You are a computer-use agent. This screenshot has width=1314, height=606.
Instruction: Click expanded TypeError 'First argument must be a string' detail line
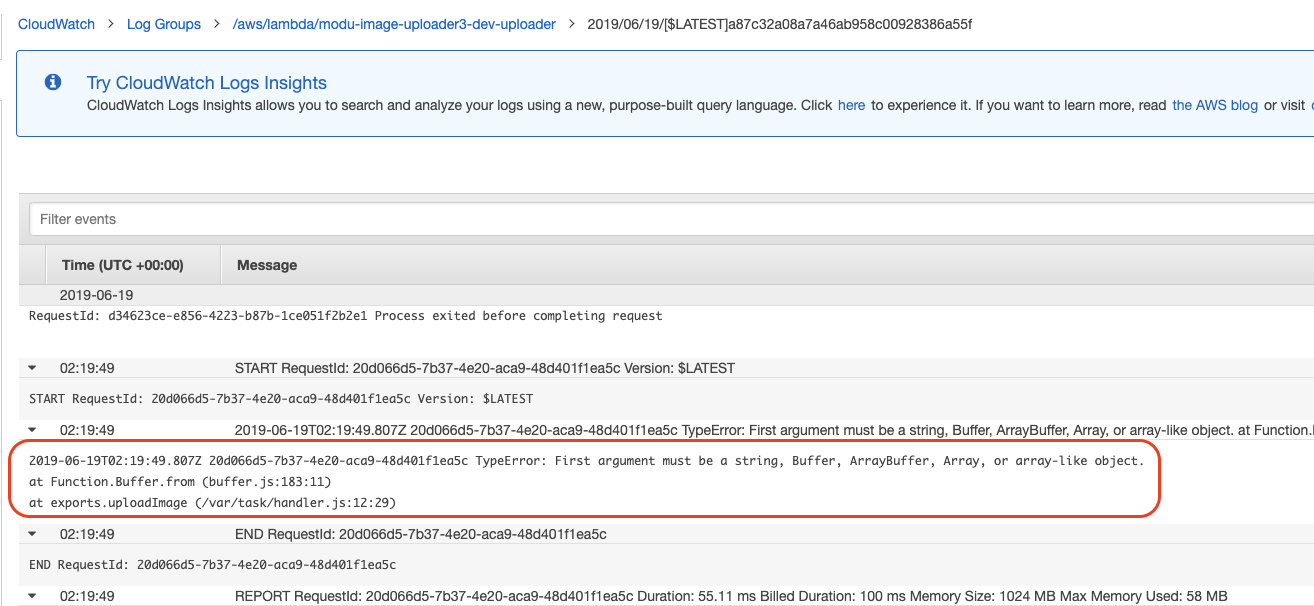pos(586,461)
